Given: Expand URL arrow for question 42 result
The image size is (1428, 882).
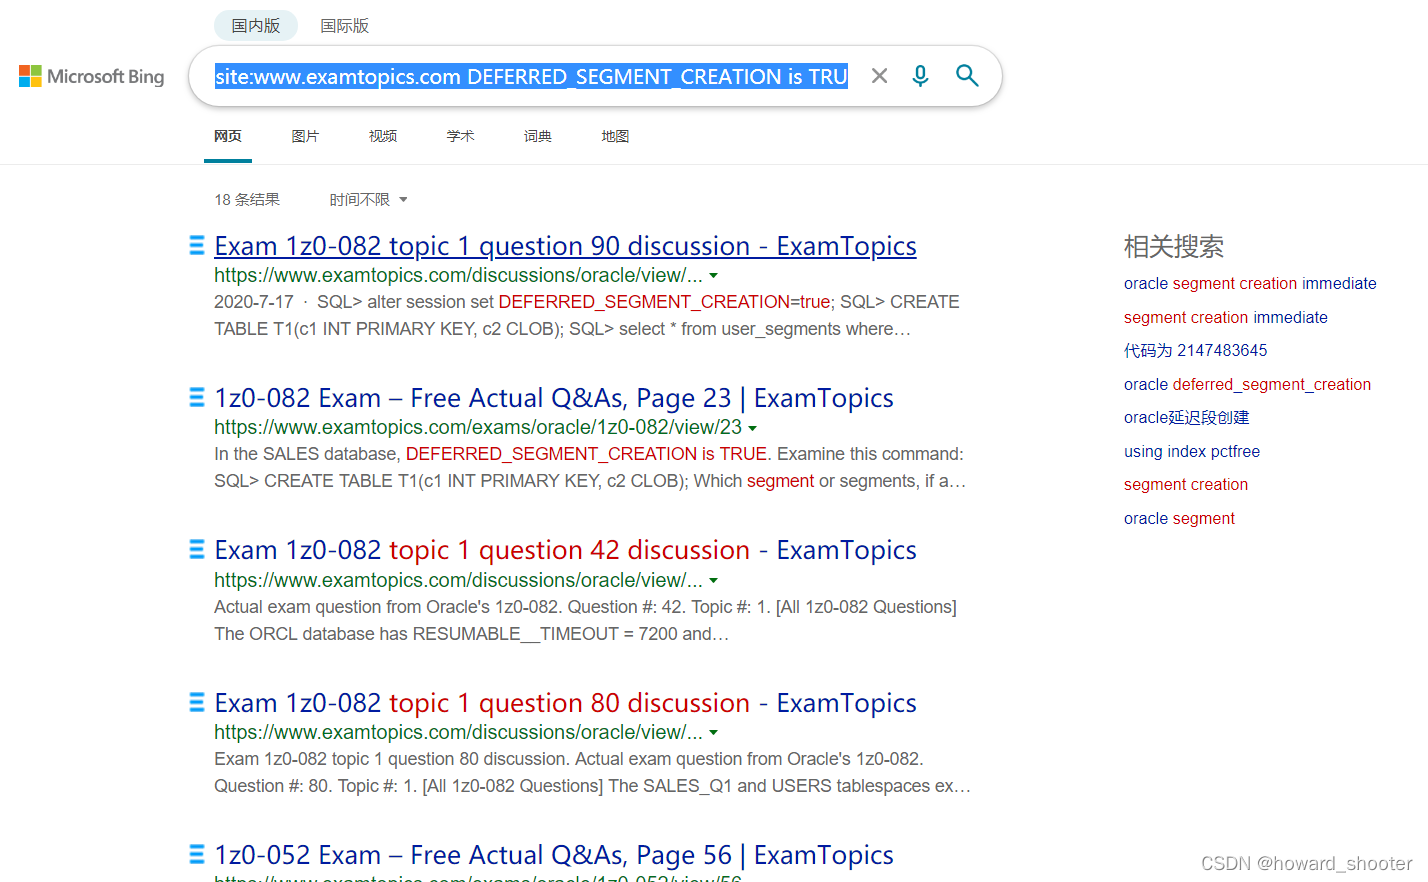Looking at the screenshot, I should coord(714,581).
